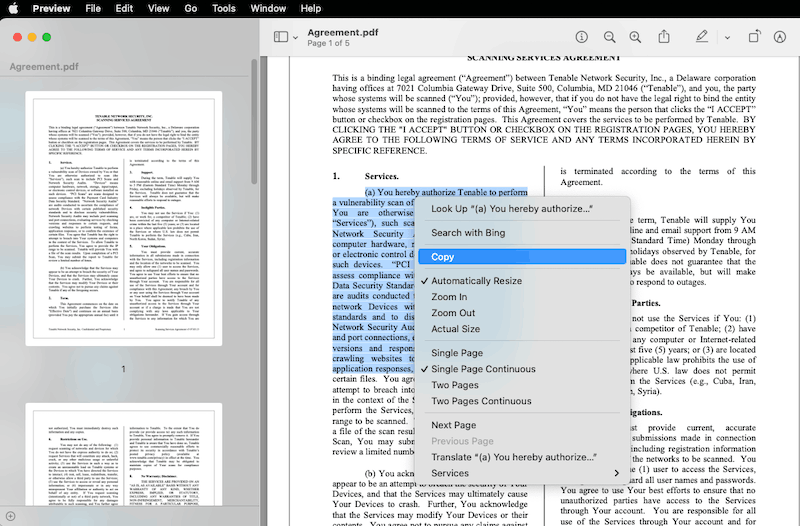This screenshot has width=800, height=526.
Task: Toggle Automatically Resize in context menu
Action: [476, 281]
